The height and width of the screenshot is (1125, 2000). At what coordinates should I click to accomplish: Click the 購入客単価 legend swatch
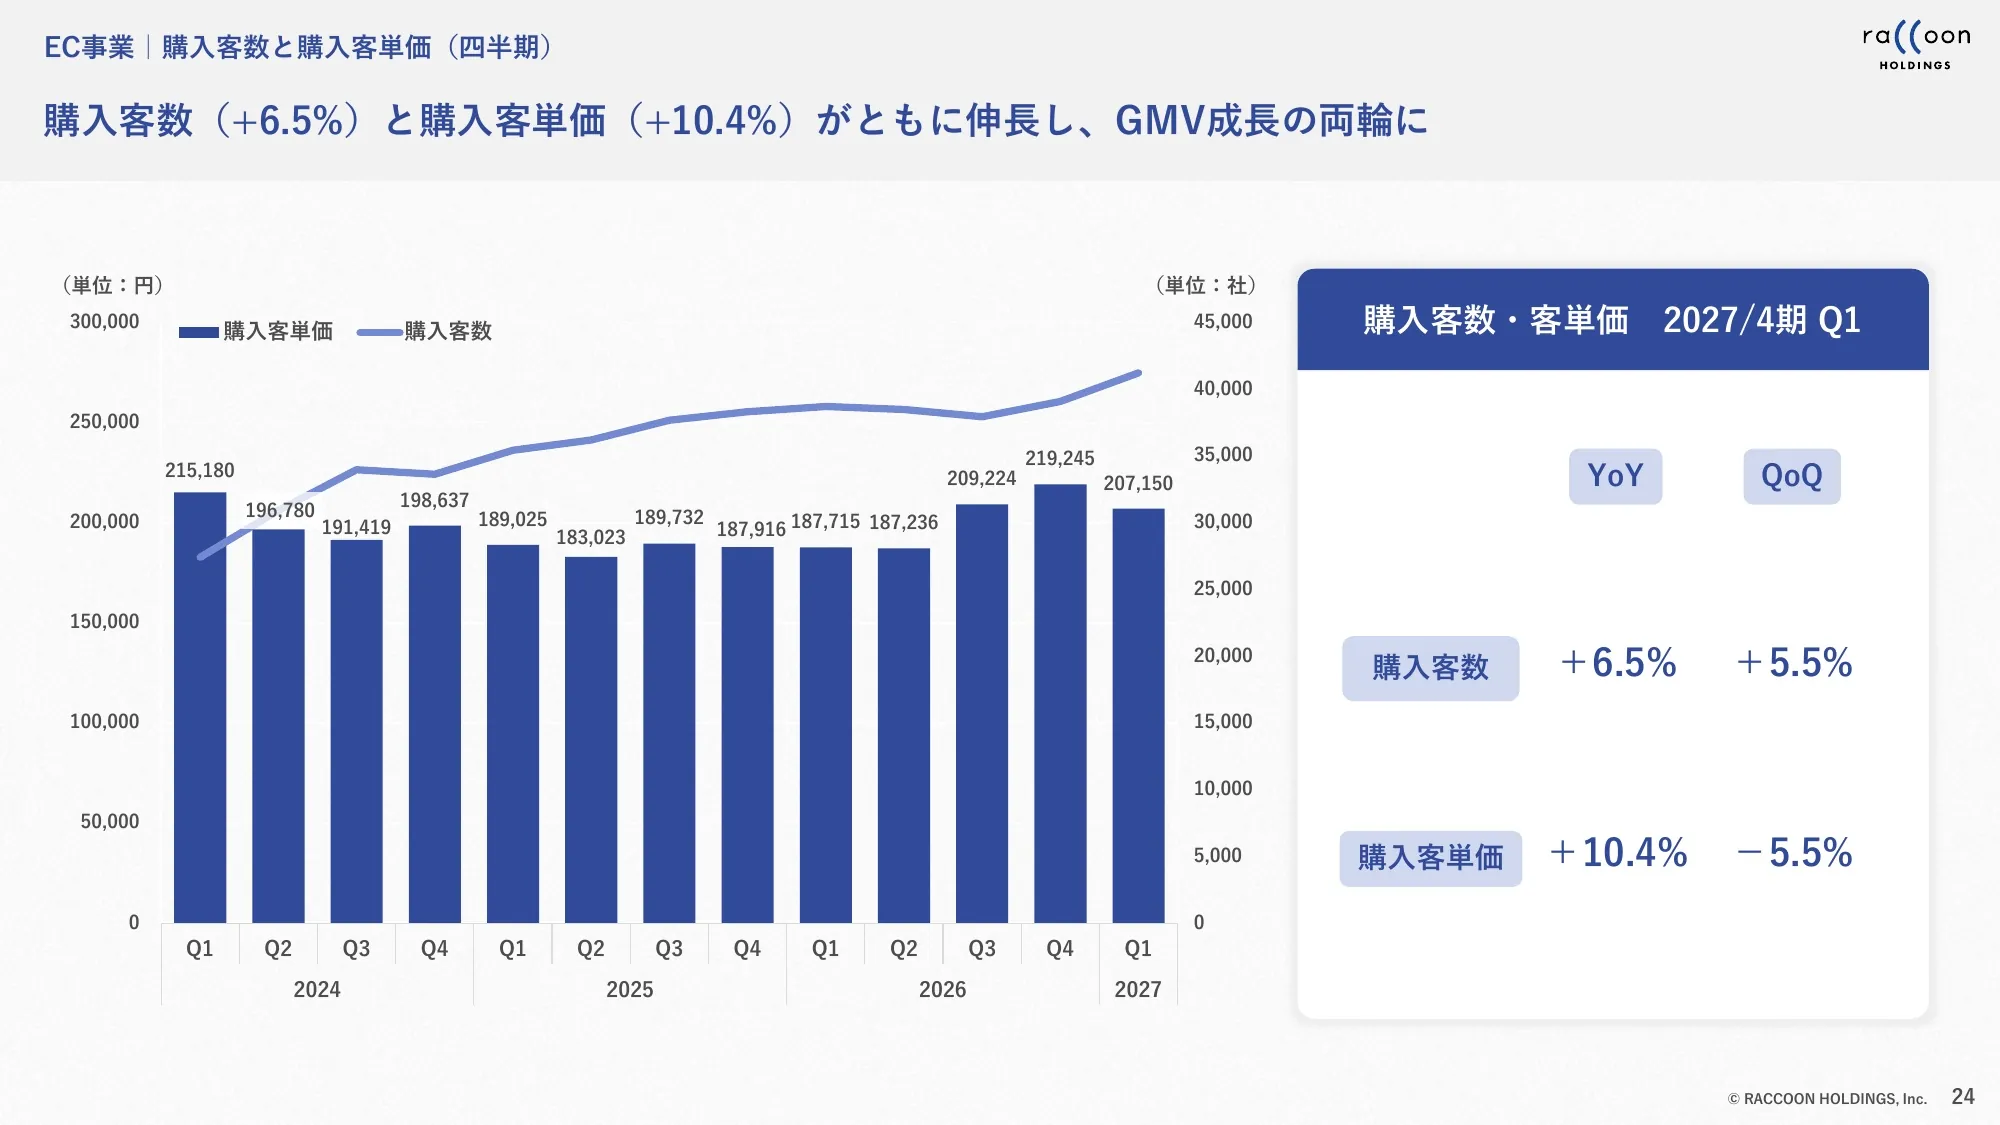(199, 332)
